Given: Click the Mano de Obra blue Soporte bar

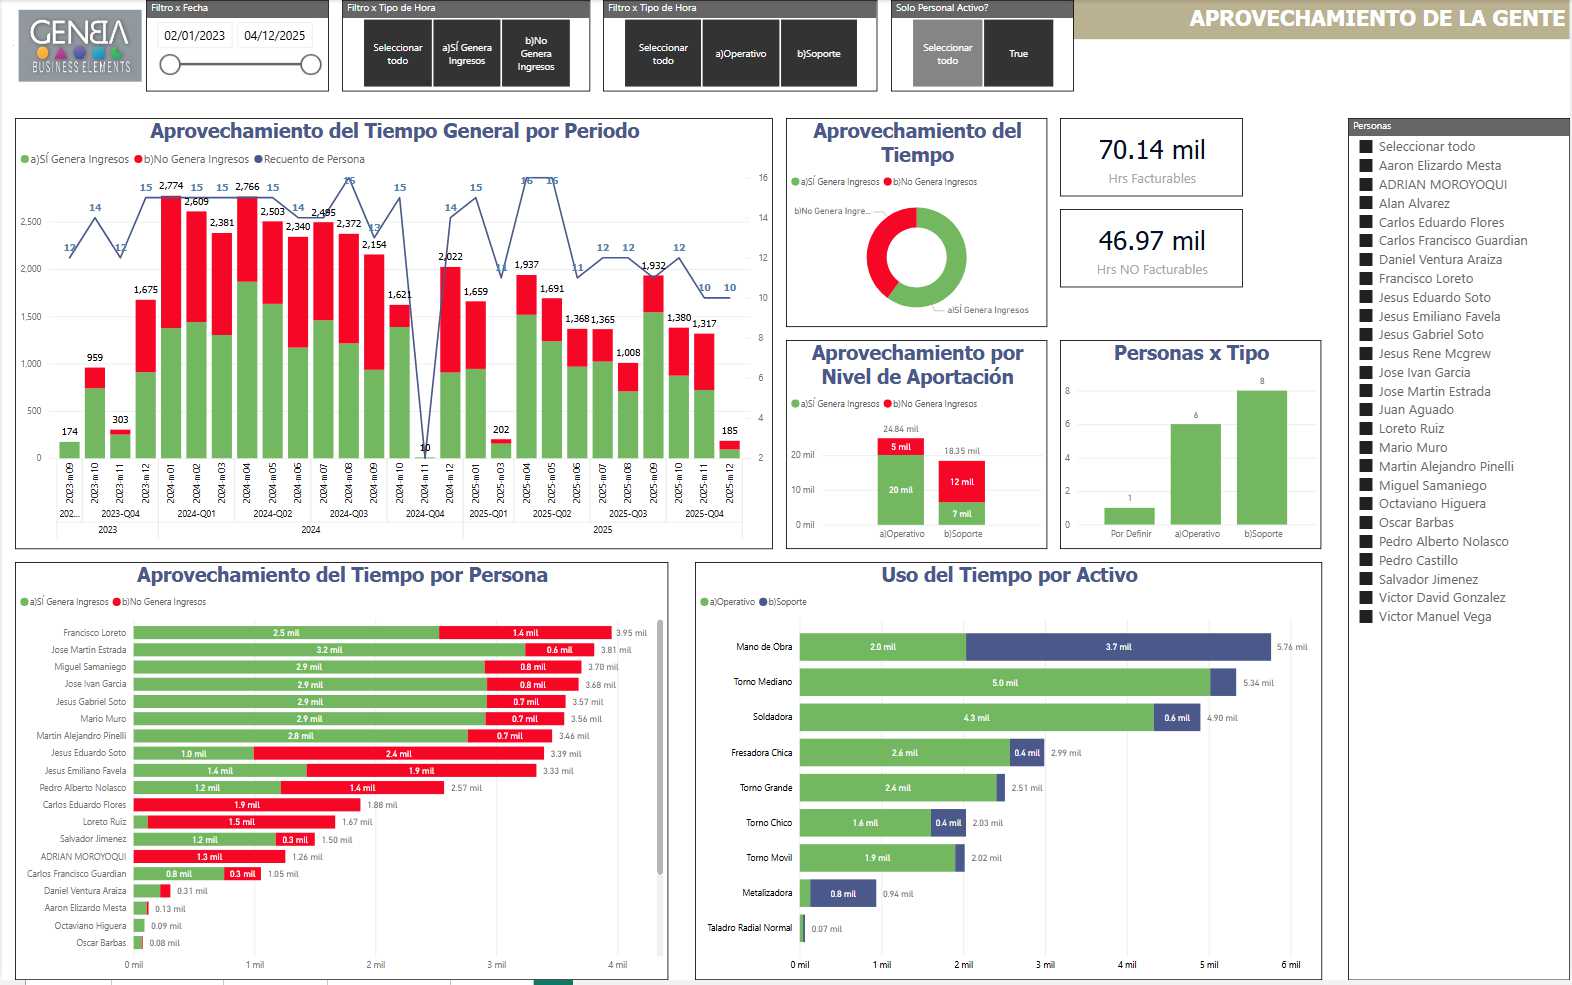Looking at the screenshot, I should [x=1117, y=647].
